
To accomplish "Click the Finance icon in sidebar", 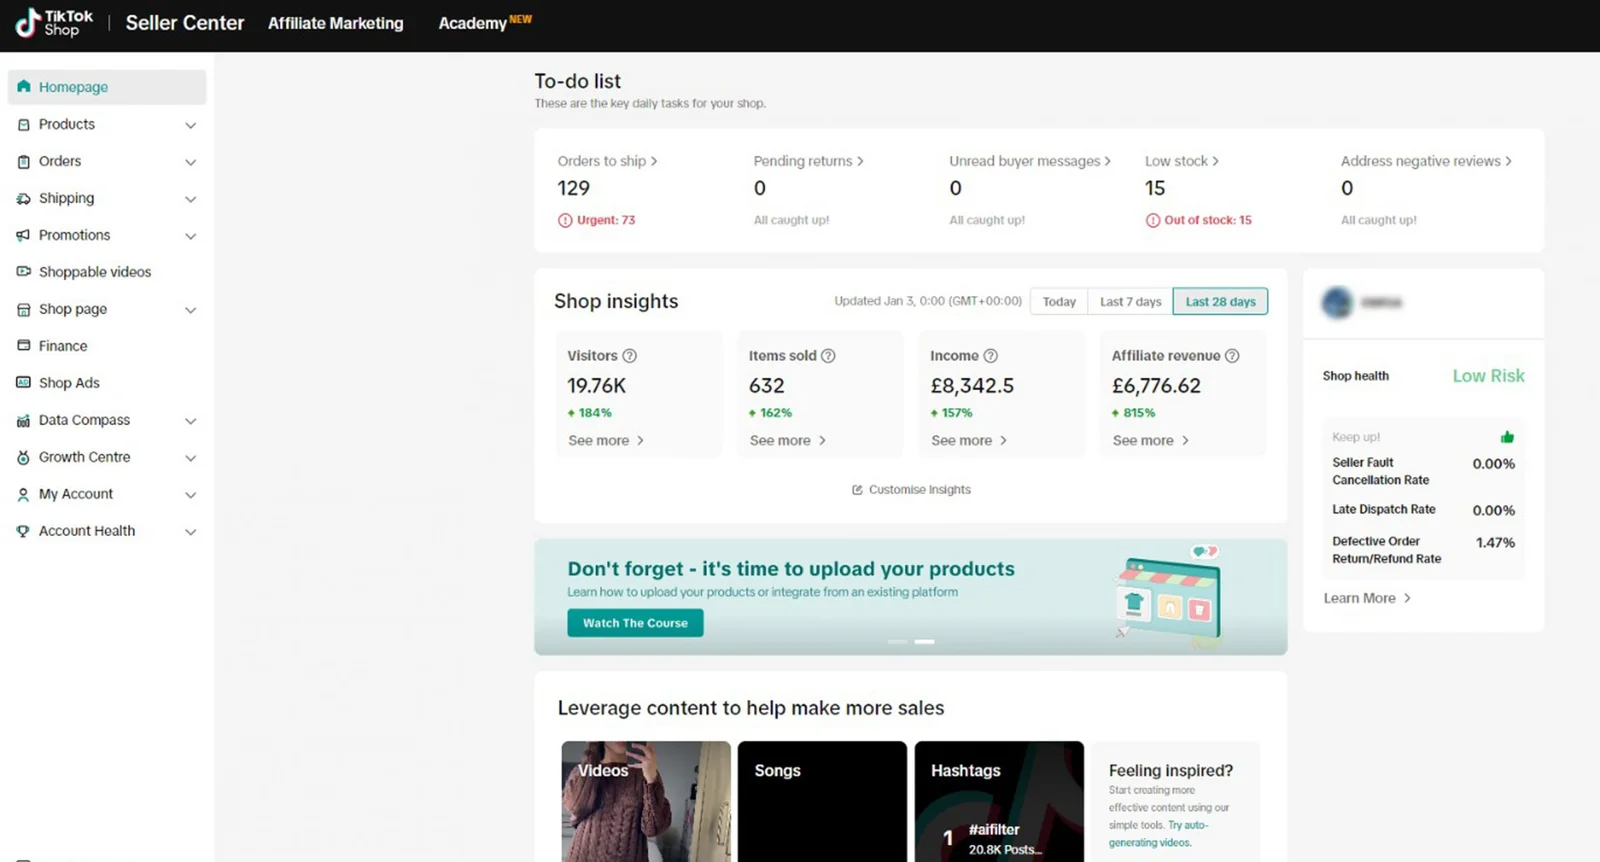I will point(24,346).
